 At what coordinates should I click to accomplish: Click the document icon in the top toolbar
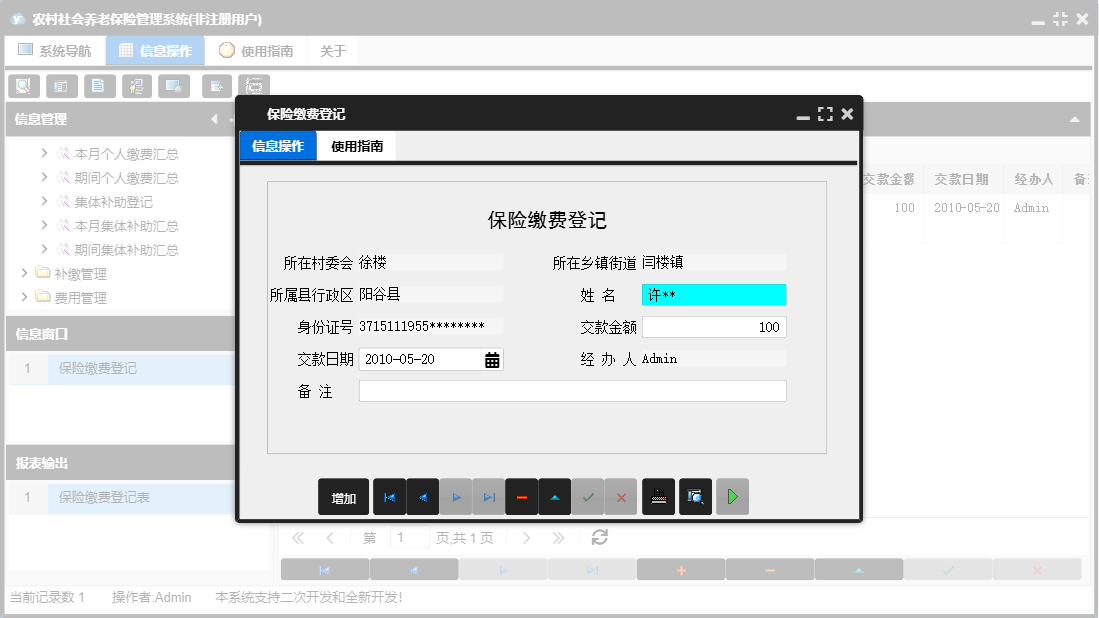point(99,86)
